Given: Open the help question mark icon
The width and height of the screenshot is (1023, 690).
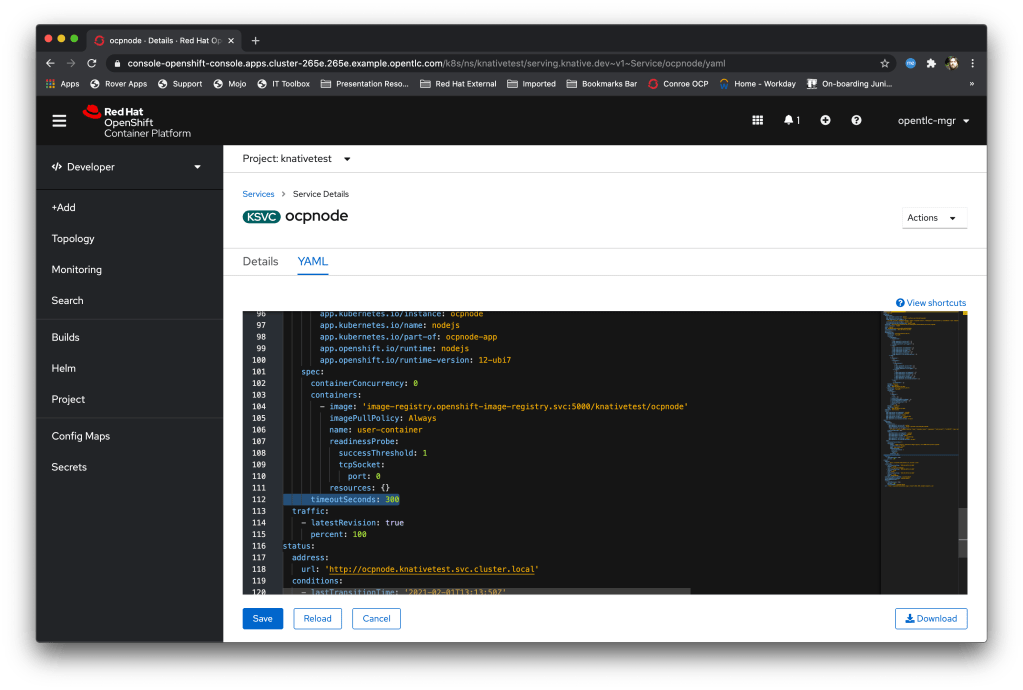Looking at the screenshot, I should (x=856, y=120).
